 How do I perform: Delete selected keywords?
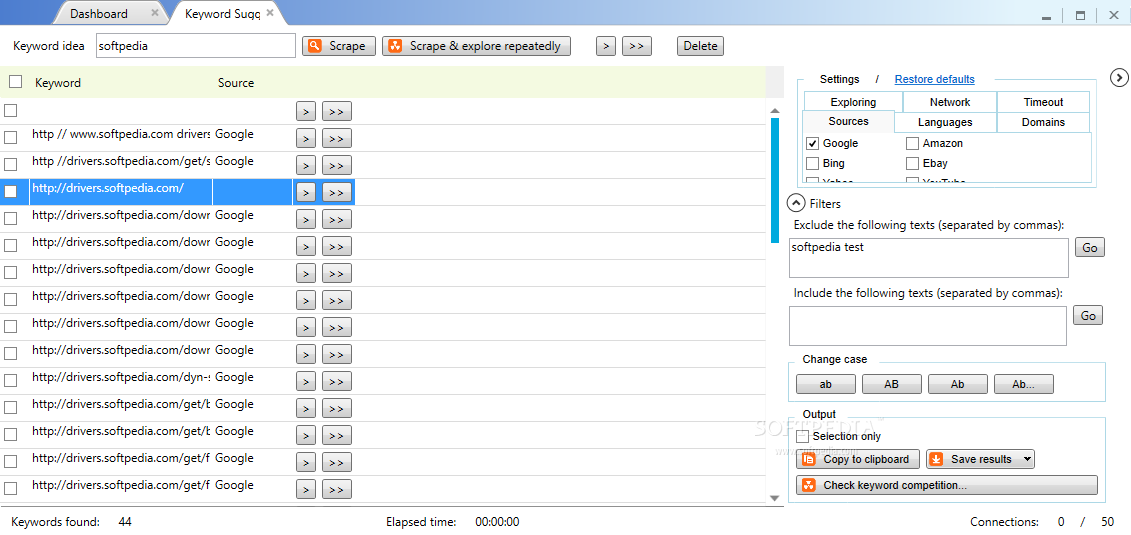700,46
